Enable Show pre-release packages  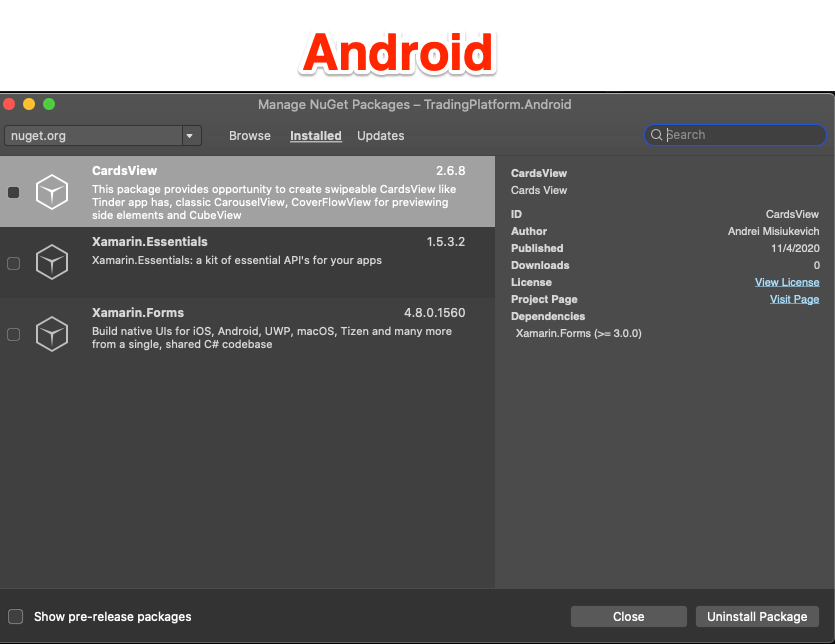(15, 617)
